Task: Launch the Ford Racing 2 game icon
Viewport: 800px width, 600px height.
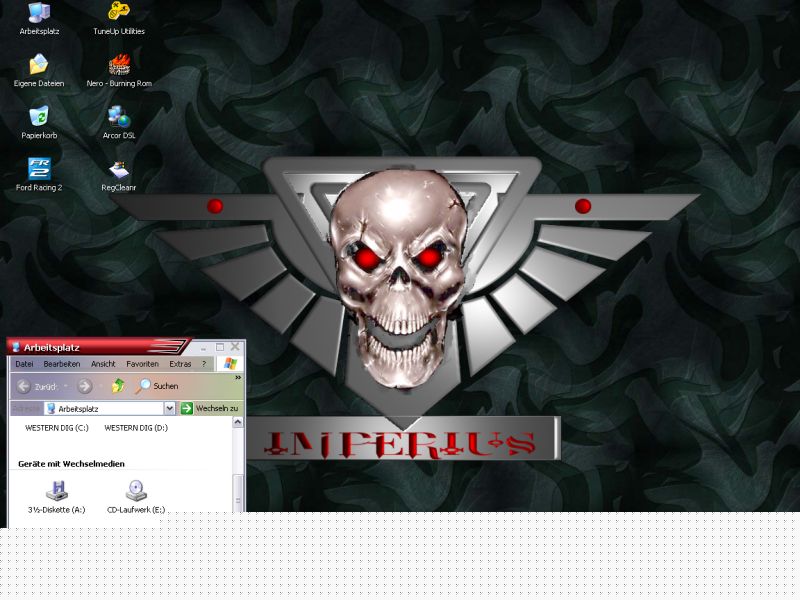Action: tap(39, 175)
